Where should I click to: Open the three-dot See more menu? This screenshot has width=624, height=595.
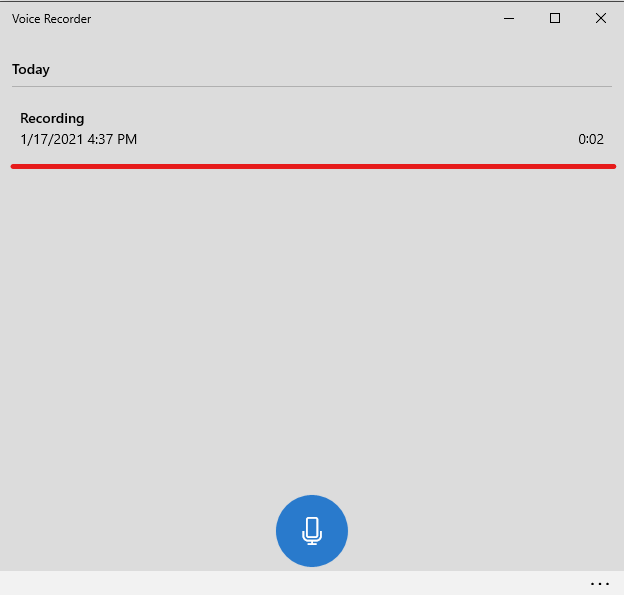point(600,584)
